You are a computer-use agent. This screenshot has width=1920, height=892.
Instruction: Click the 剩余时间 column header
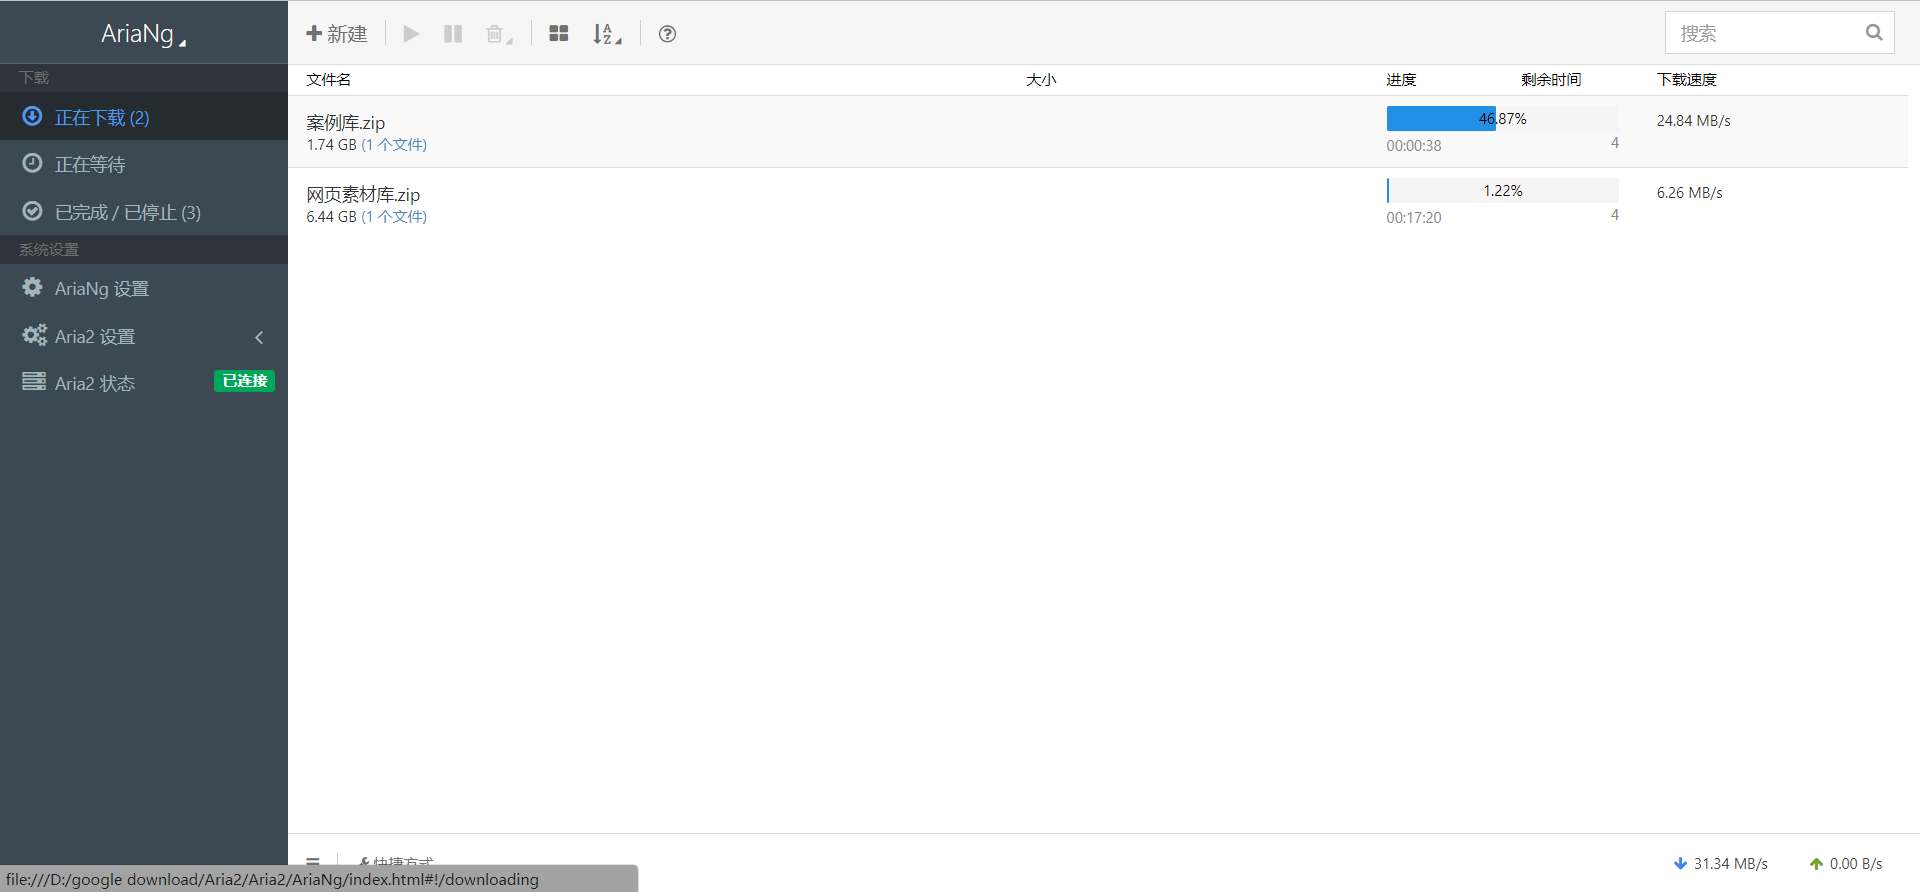1551,80
